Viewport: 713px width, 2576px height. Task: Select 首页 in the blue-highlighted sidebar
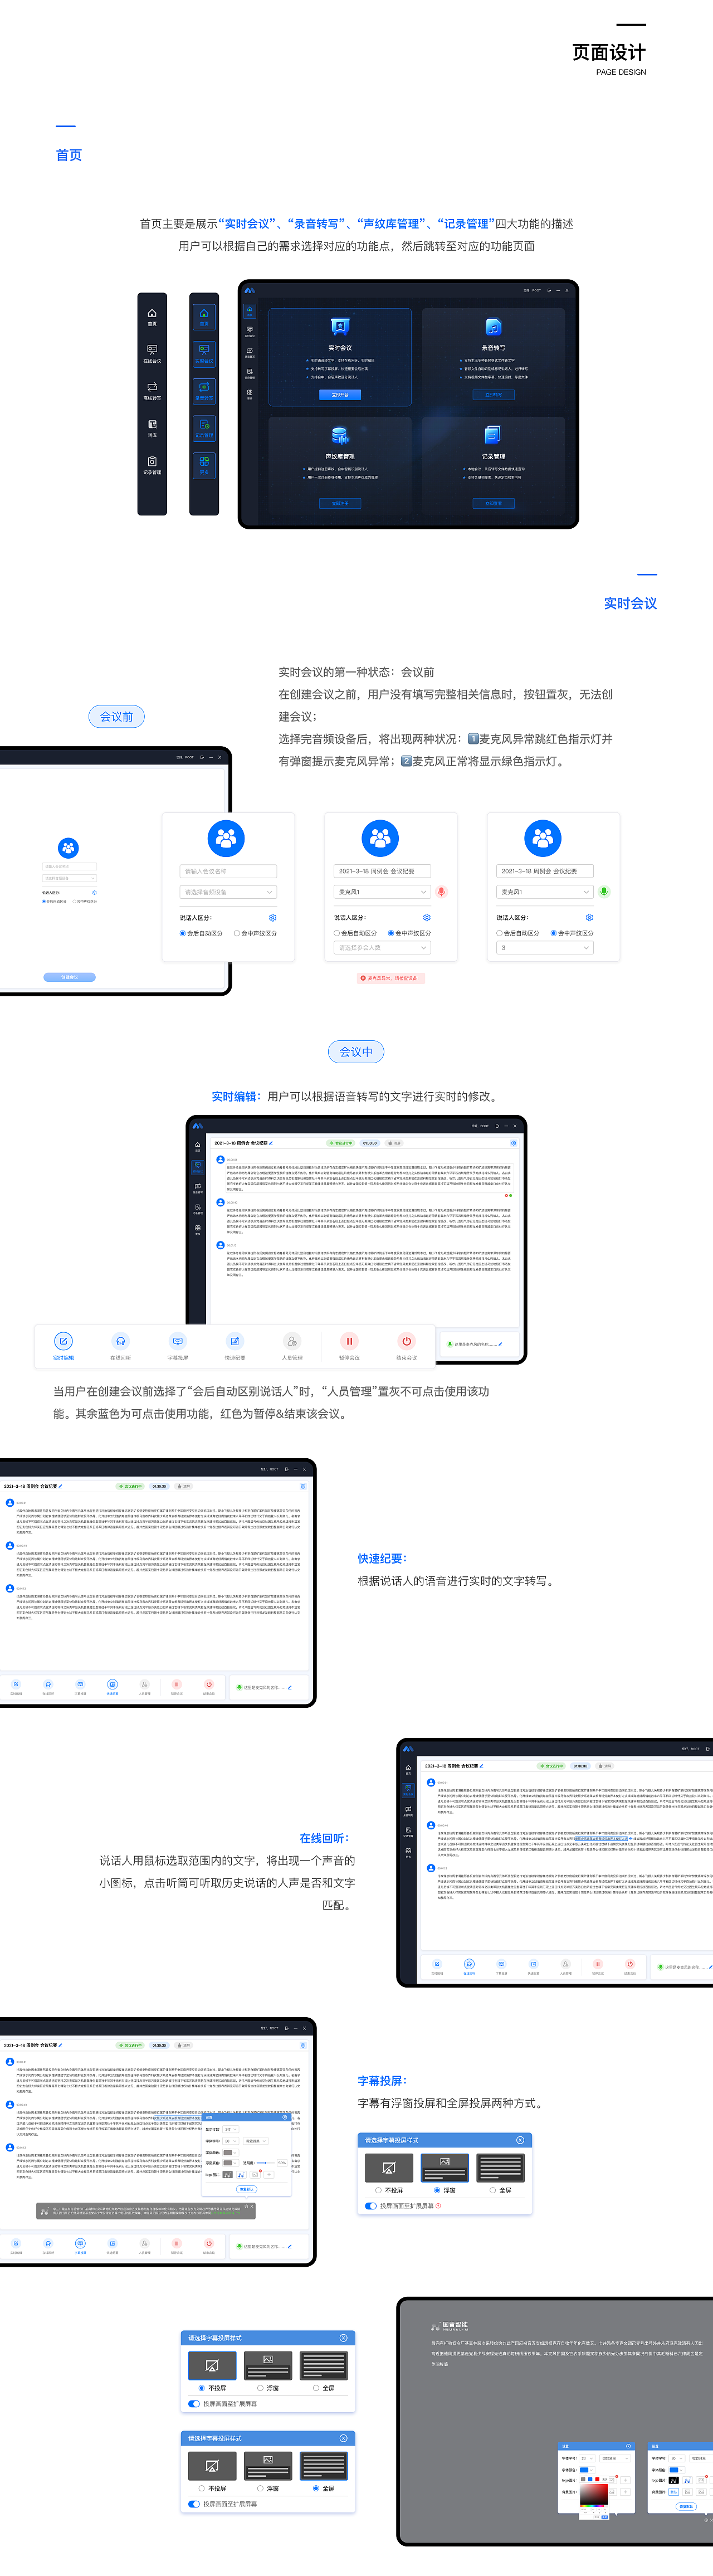coord(204,316)
